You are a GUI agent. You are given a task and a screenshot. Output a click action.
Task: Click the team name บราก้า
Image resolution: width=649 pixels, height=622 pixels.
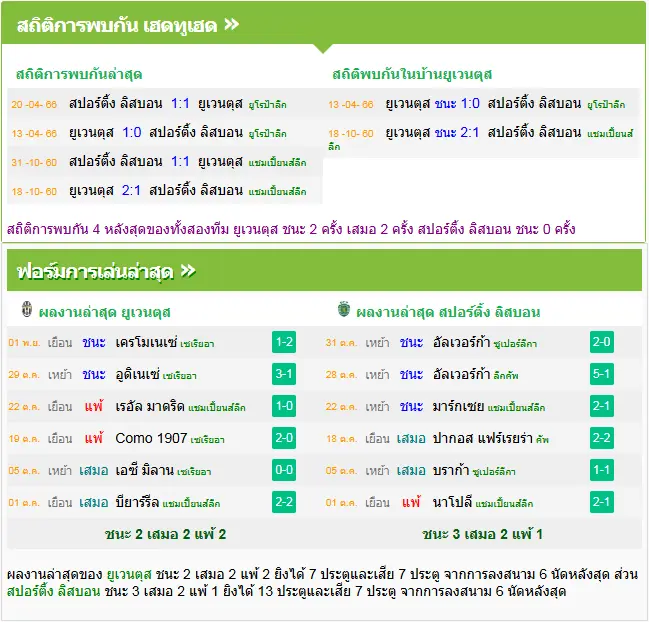pos(451,471)
